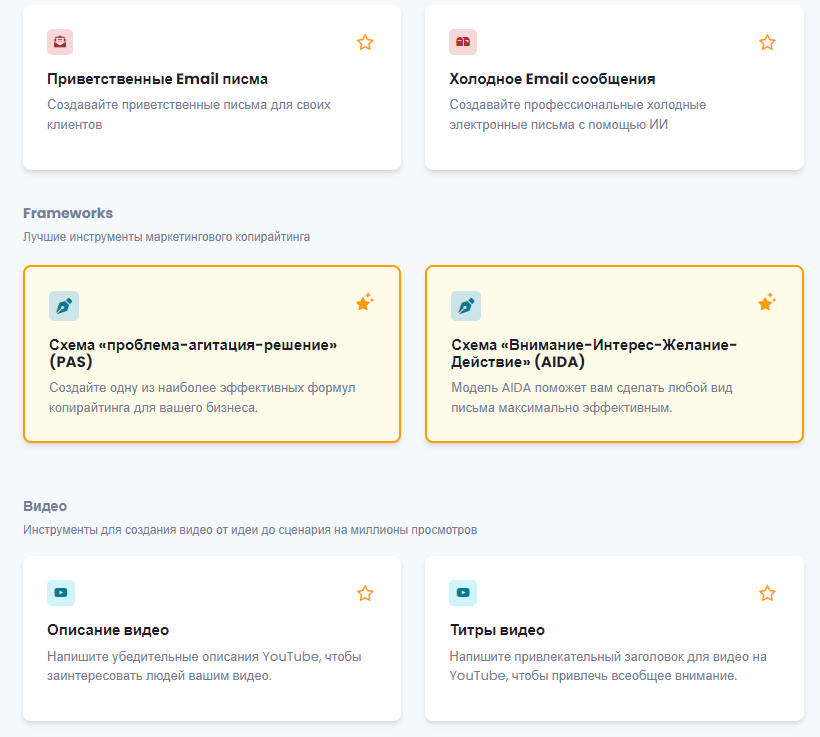The width and height of the screenshot is (820, 737).
Task: Click the AIDA framework pen icon
Action: point(466,306)
